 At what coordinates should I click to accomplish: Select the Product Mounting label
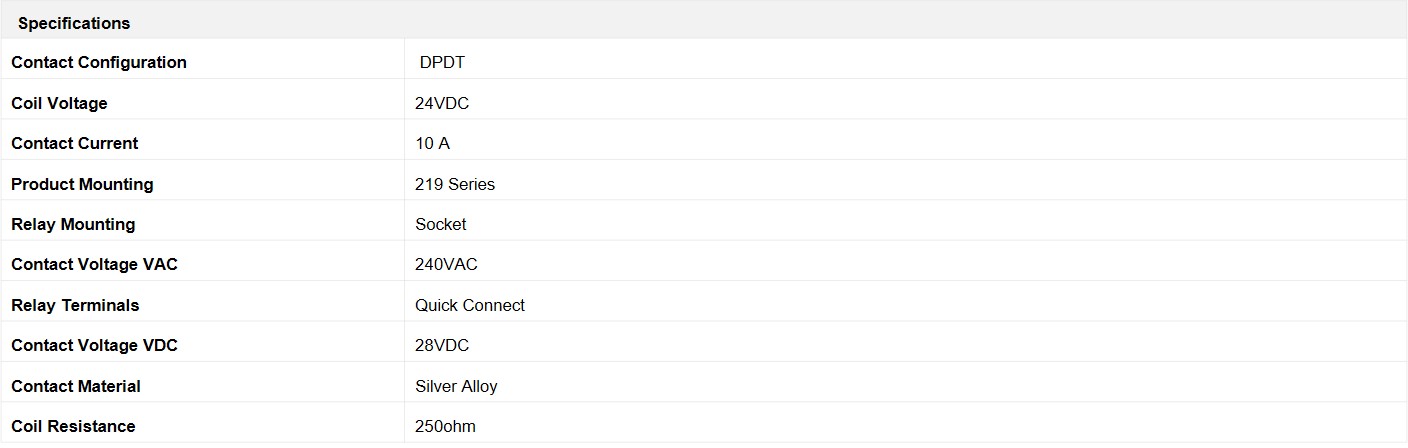82,184
